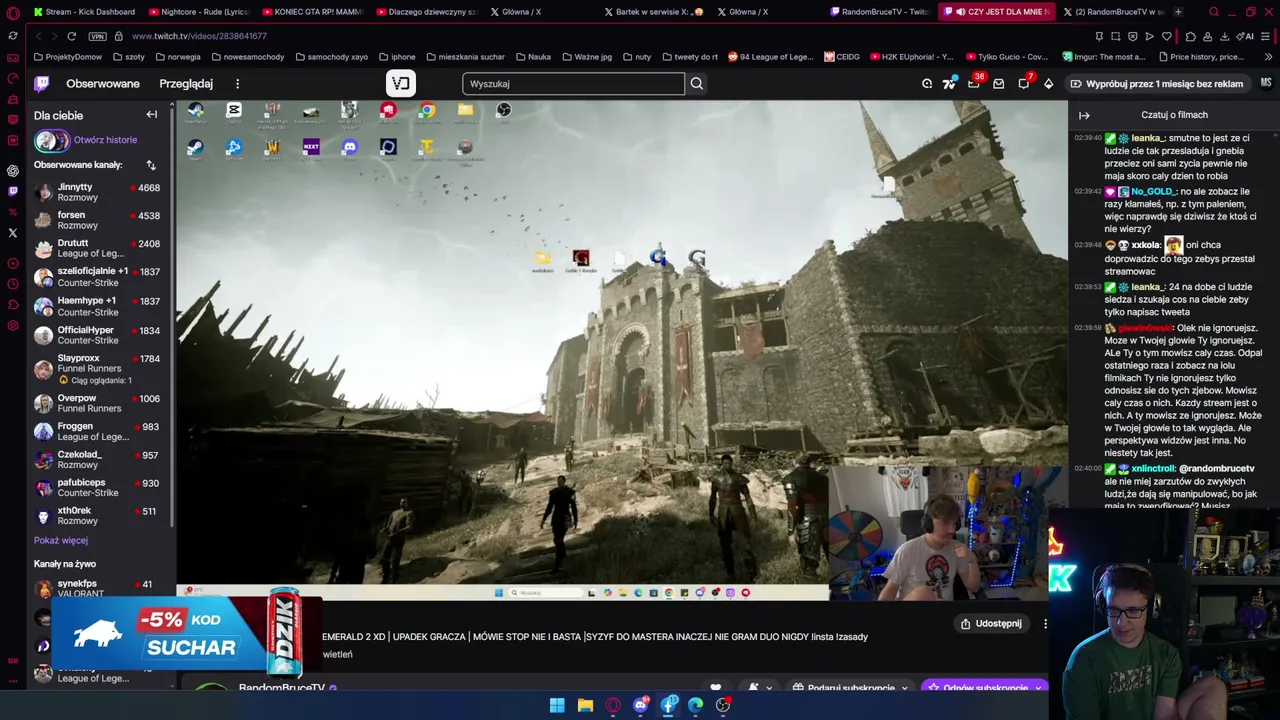Open OfficialHyper channel in sidebar
This screenshot has height=720, width=1280.
100,335
